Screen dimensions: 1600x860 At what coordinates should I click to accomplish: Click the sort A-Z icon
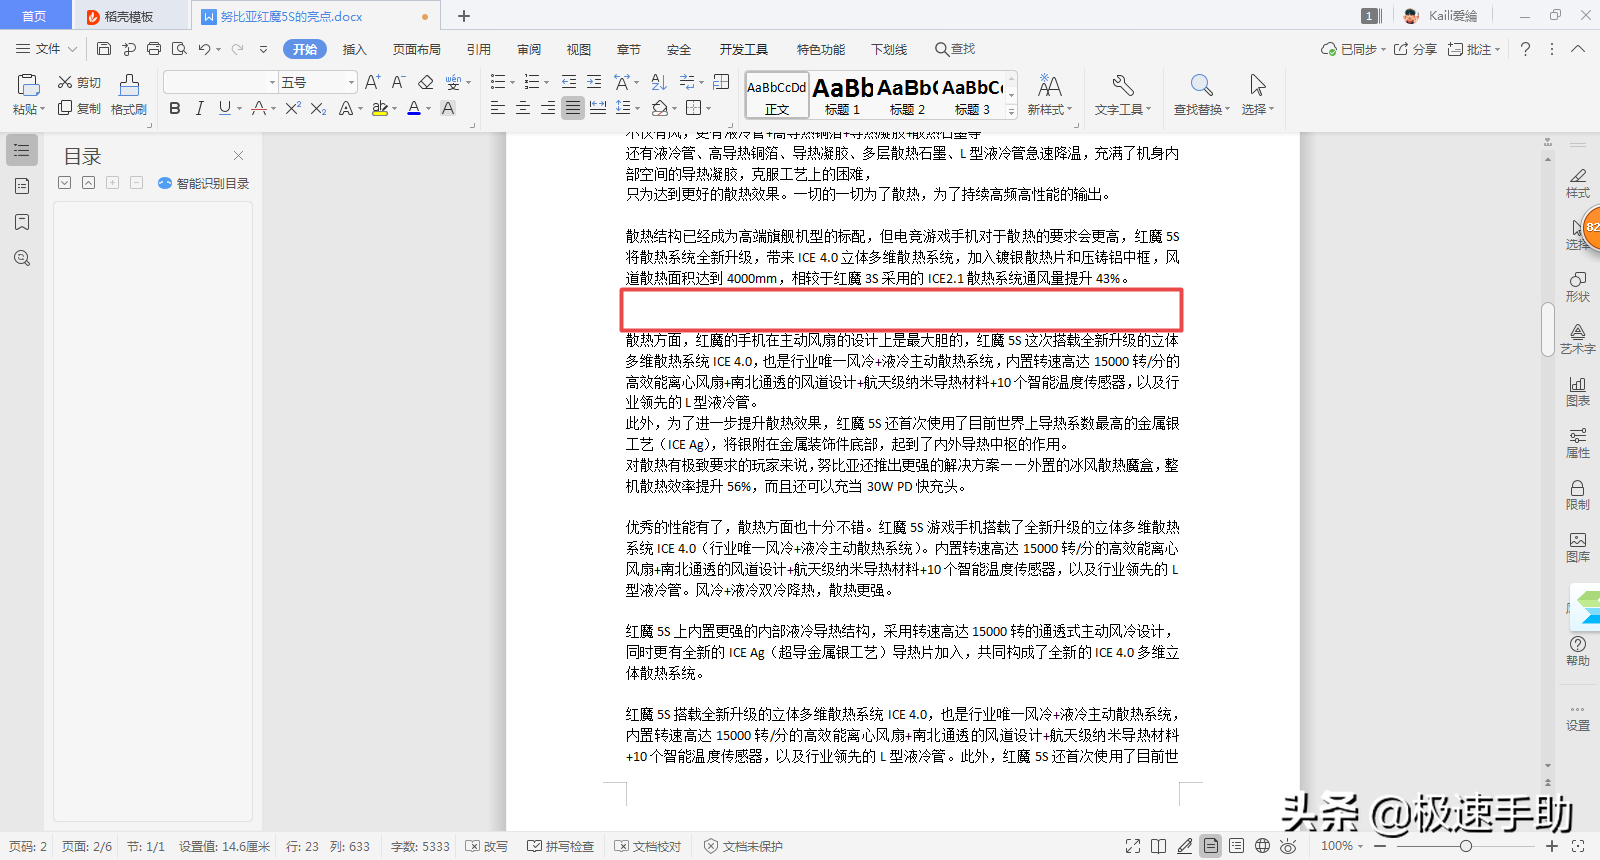point(658,82)
